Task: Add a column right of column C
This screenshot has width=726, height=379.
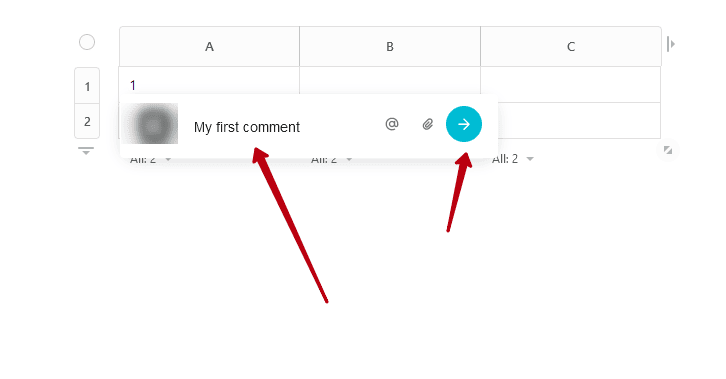Action: [671, 44]
